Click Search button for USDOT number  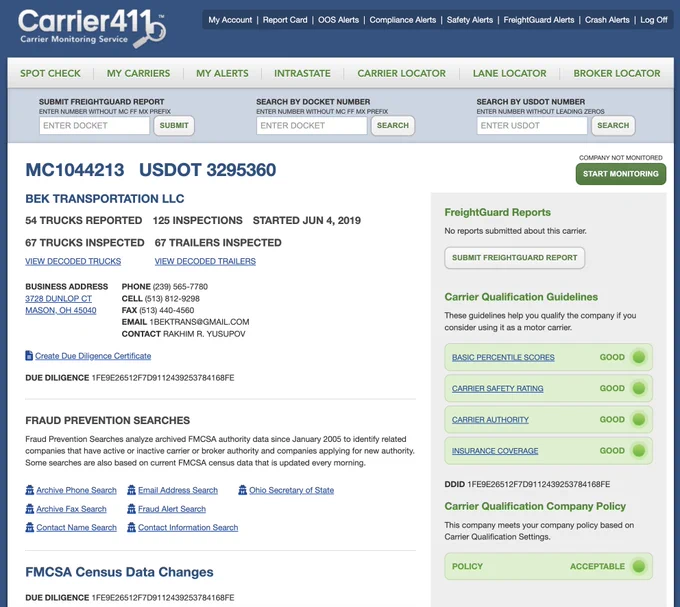pyautogui.click(x=613, y=126)
